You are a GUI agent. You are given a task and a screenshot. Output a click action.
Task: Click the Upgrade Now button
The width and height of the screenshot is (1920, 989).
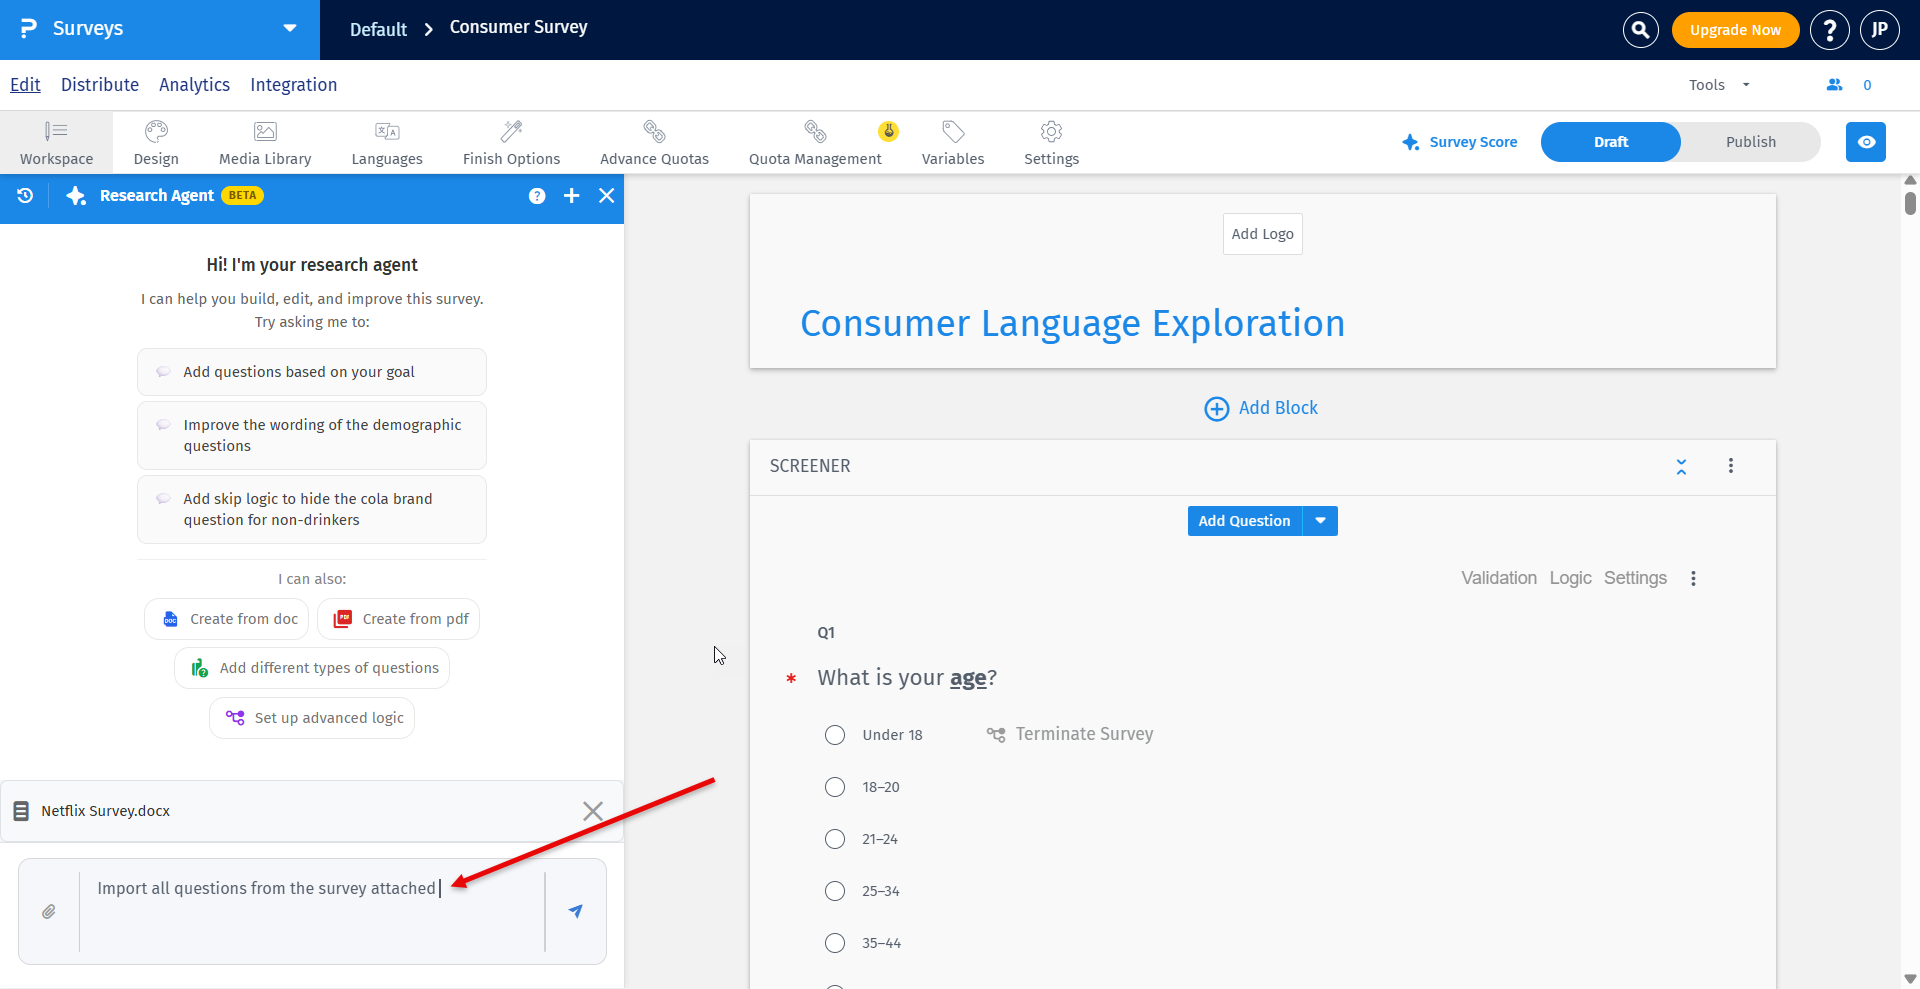point(1735,30)
